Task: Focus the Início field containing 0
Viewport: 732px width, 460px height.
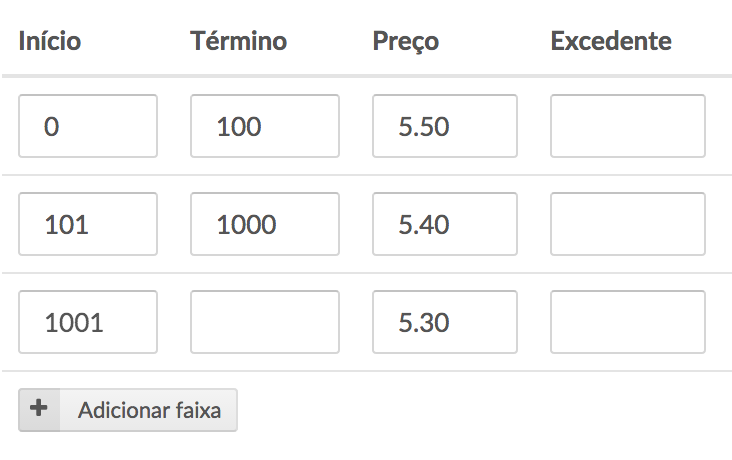Action: tap(88, 126)
